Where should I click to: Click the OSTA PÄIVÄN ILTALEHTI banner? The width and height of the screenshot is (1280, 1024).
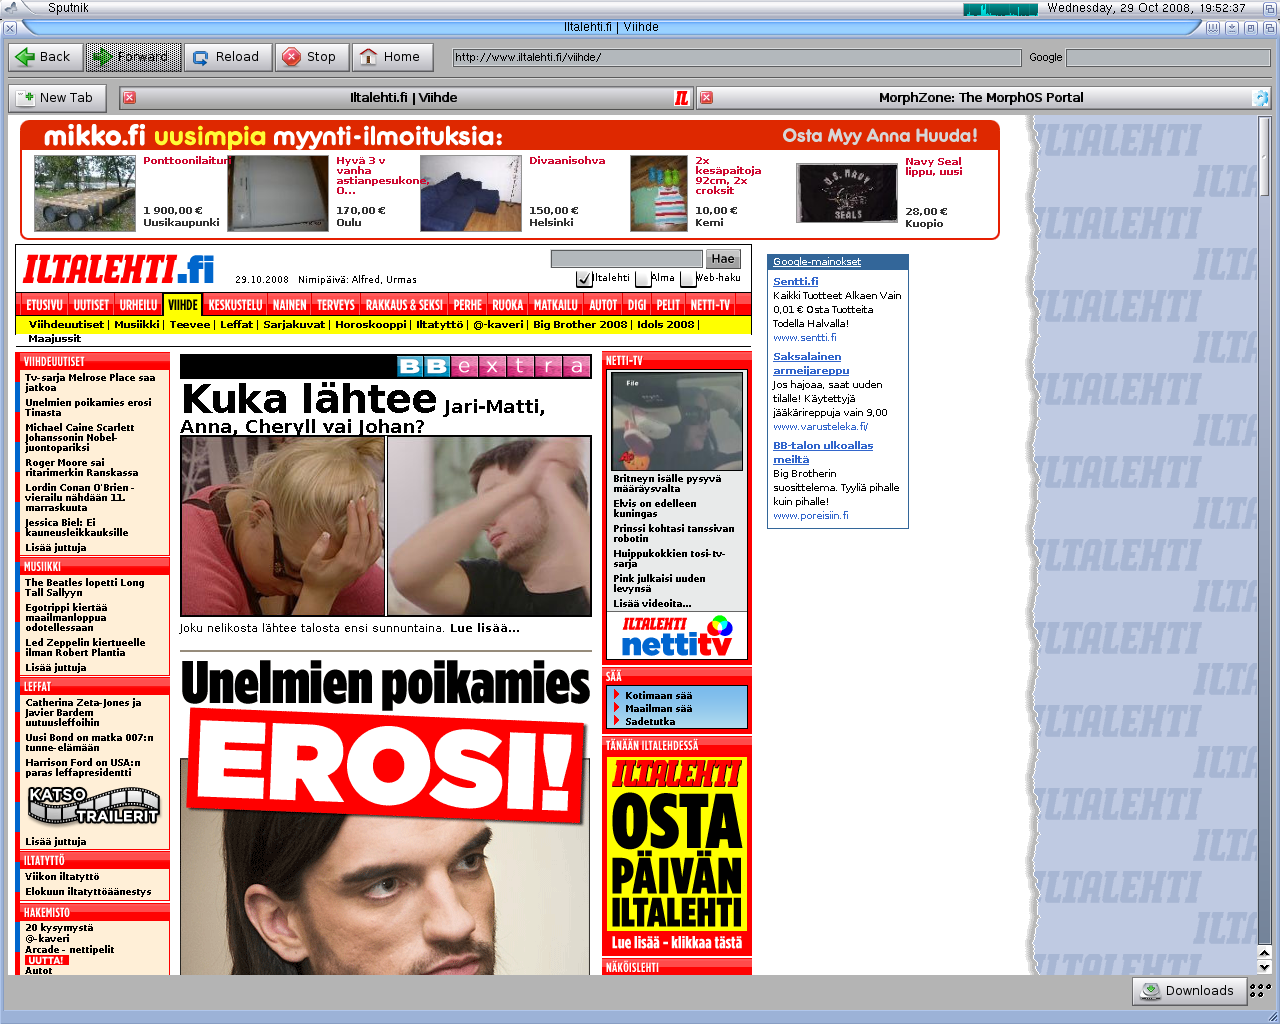(677, 855)
